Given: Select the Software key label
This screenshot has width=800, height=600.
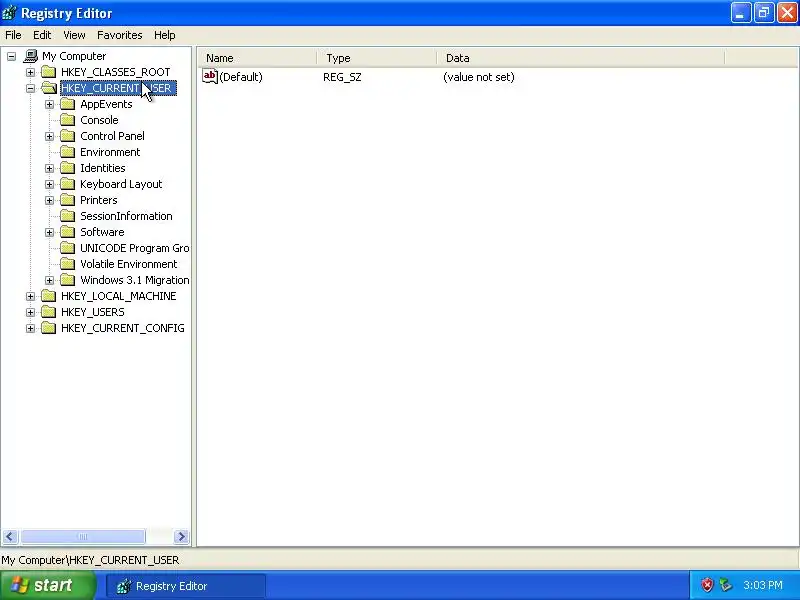Looking at the screenshot, I should tap(102, 232).
